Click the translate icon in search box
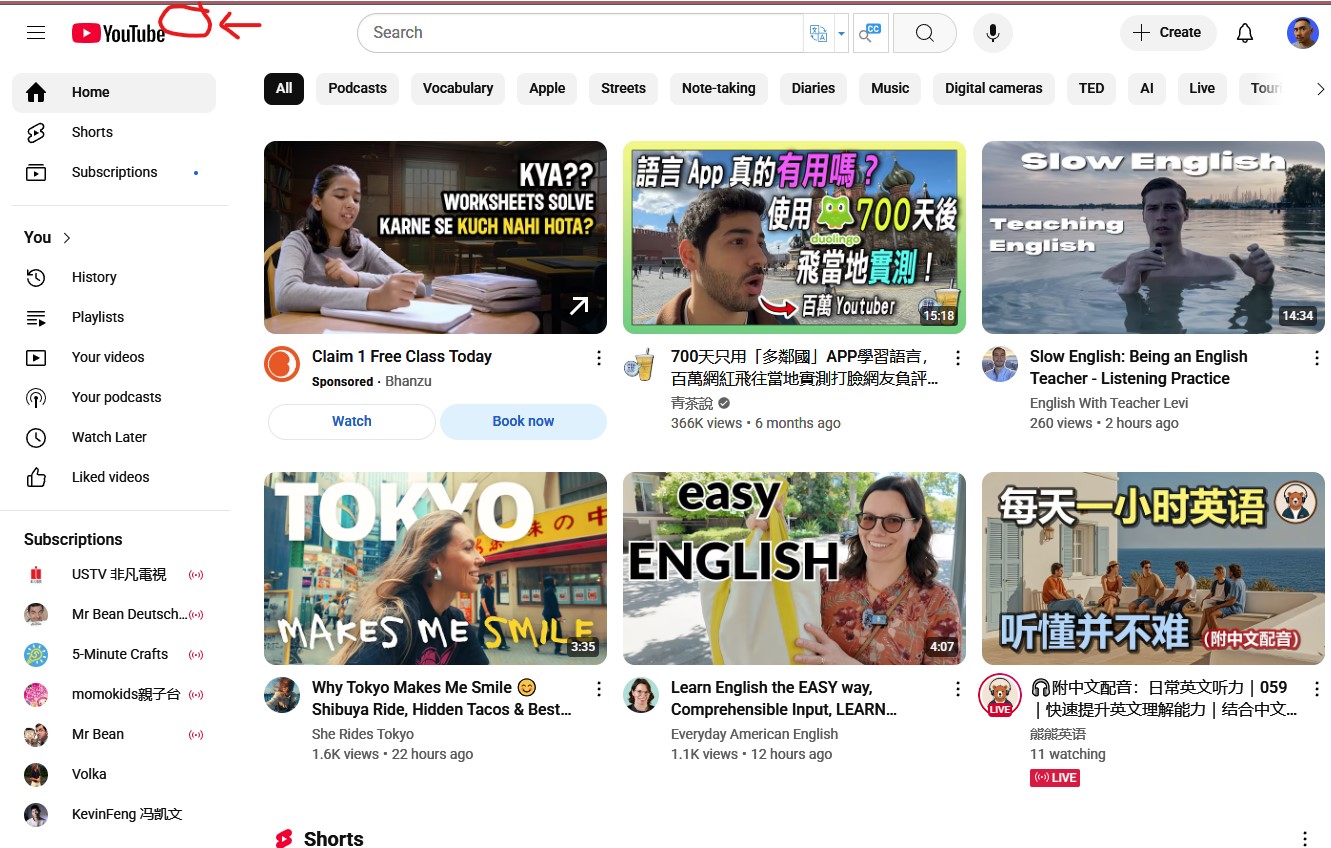 click(x=818, y=33)
